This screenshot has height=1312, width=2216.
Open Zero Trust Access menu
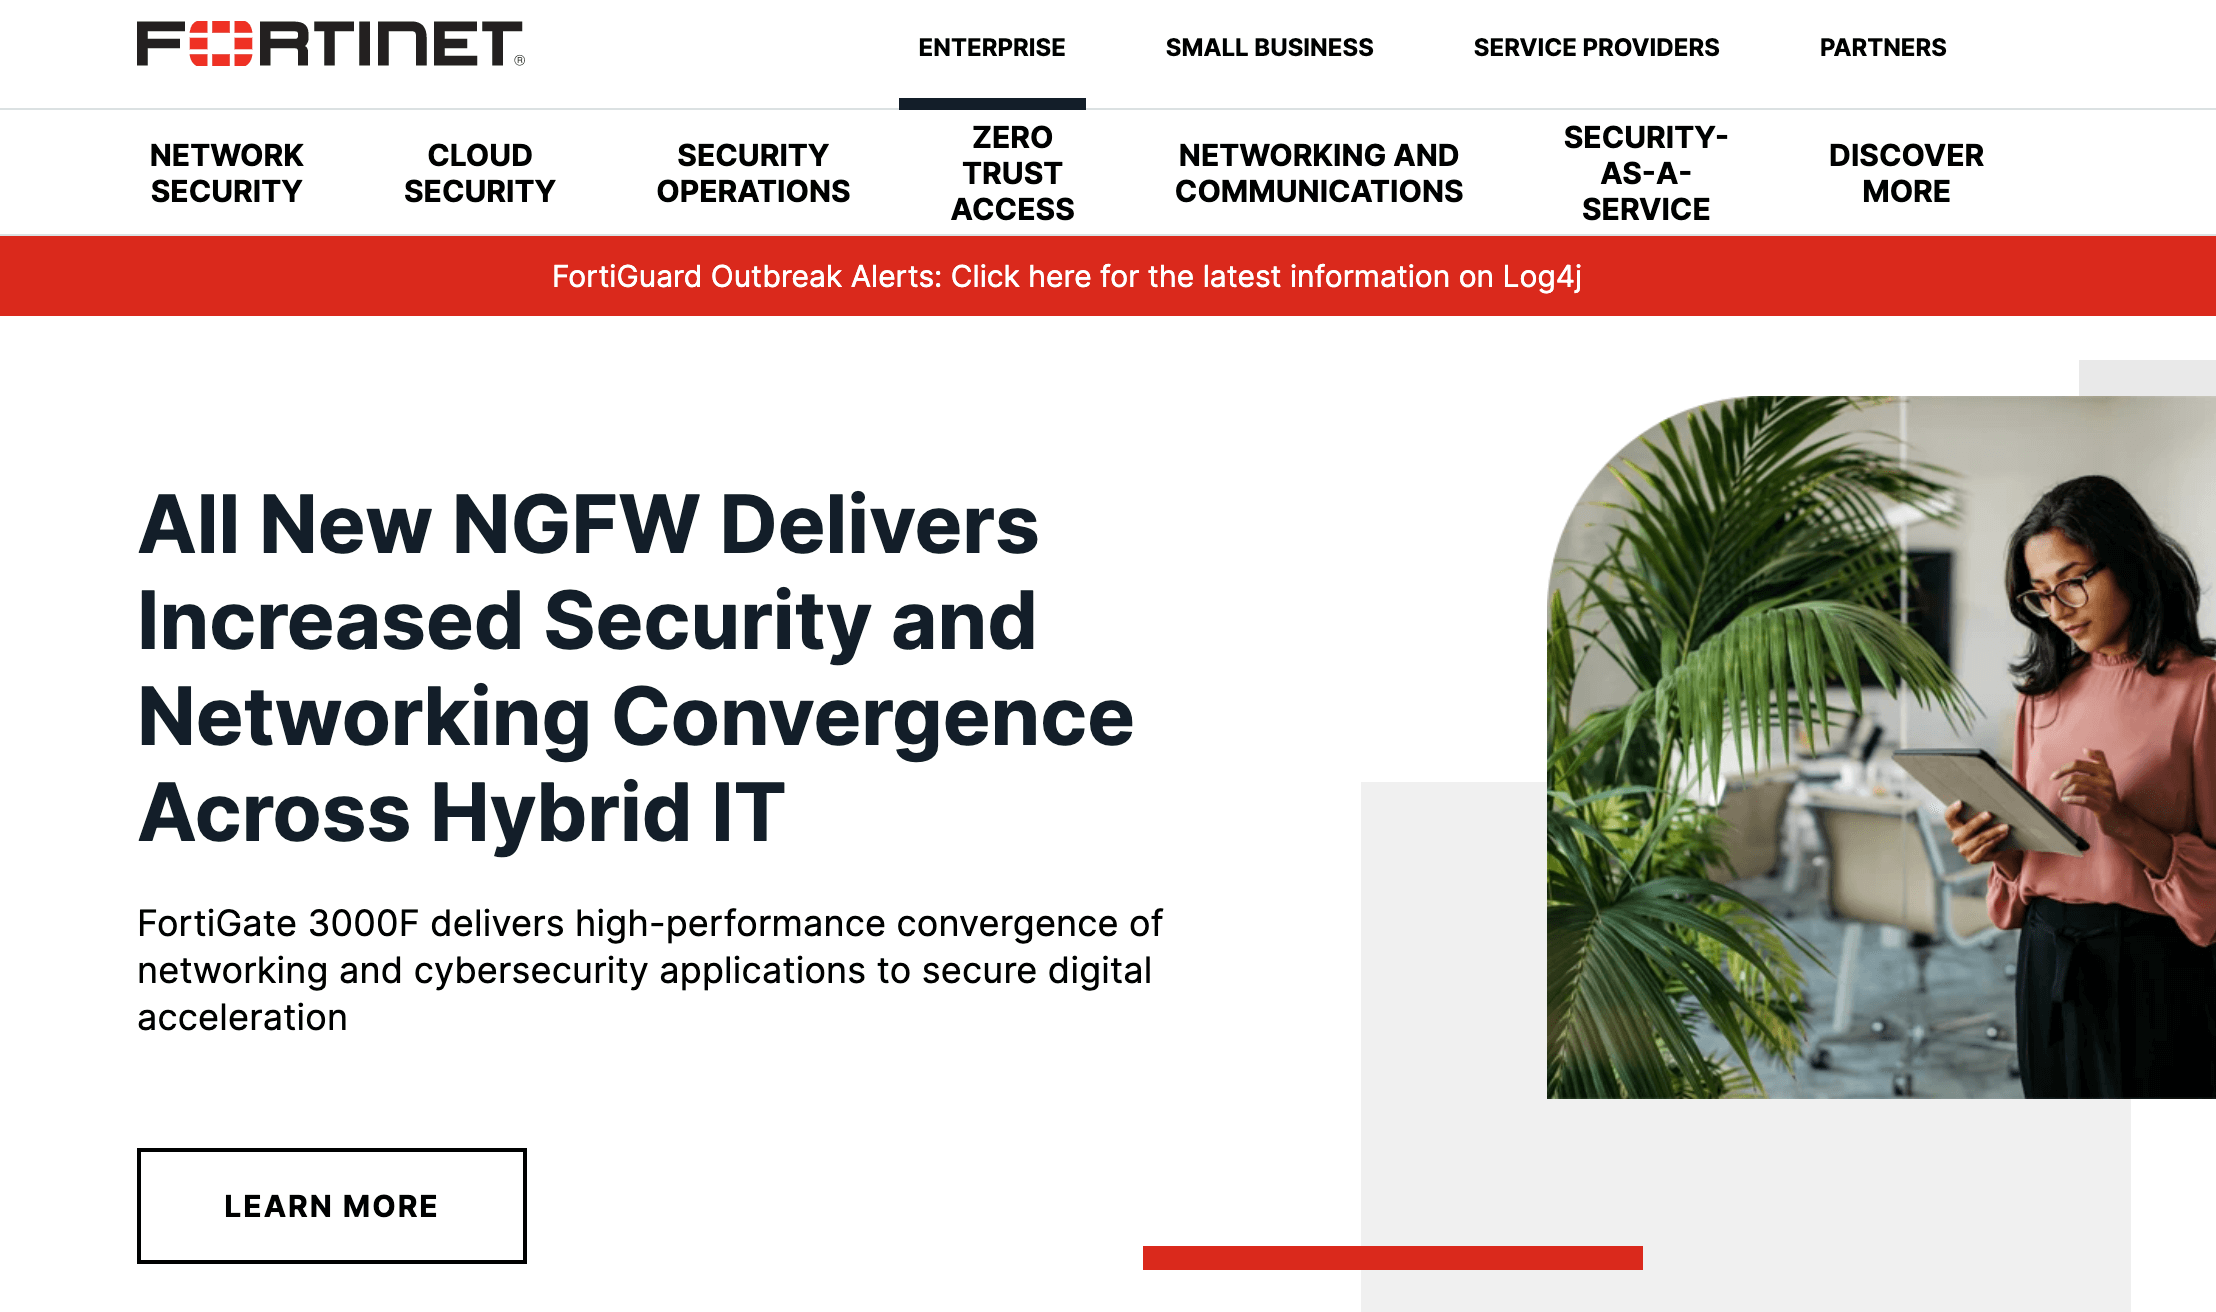click(1010, 172)
